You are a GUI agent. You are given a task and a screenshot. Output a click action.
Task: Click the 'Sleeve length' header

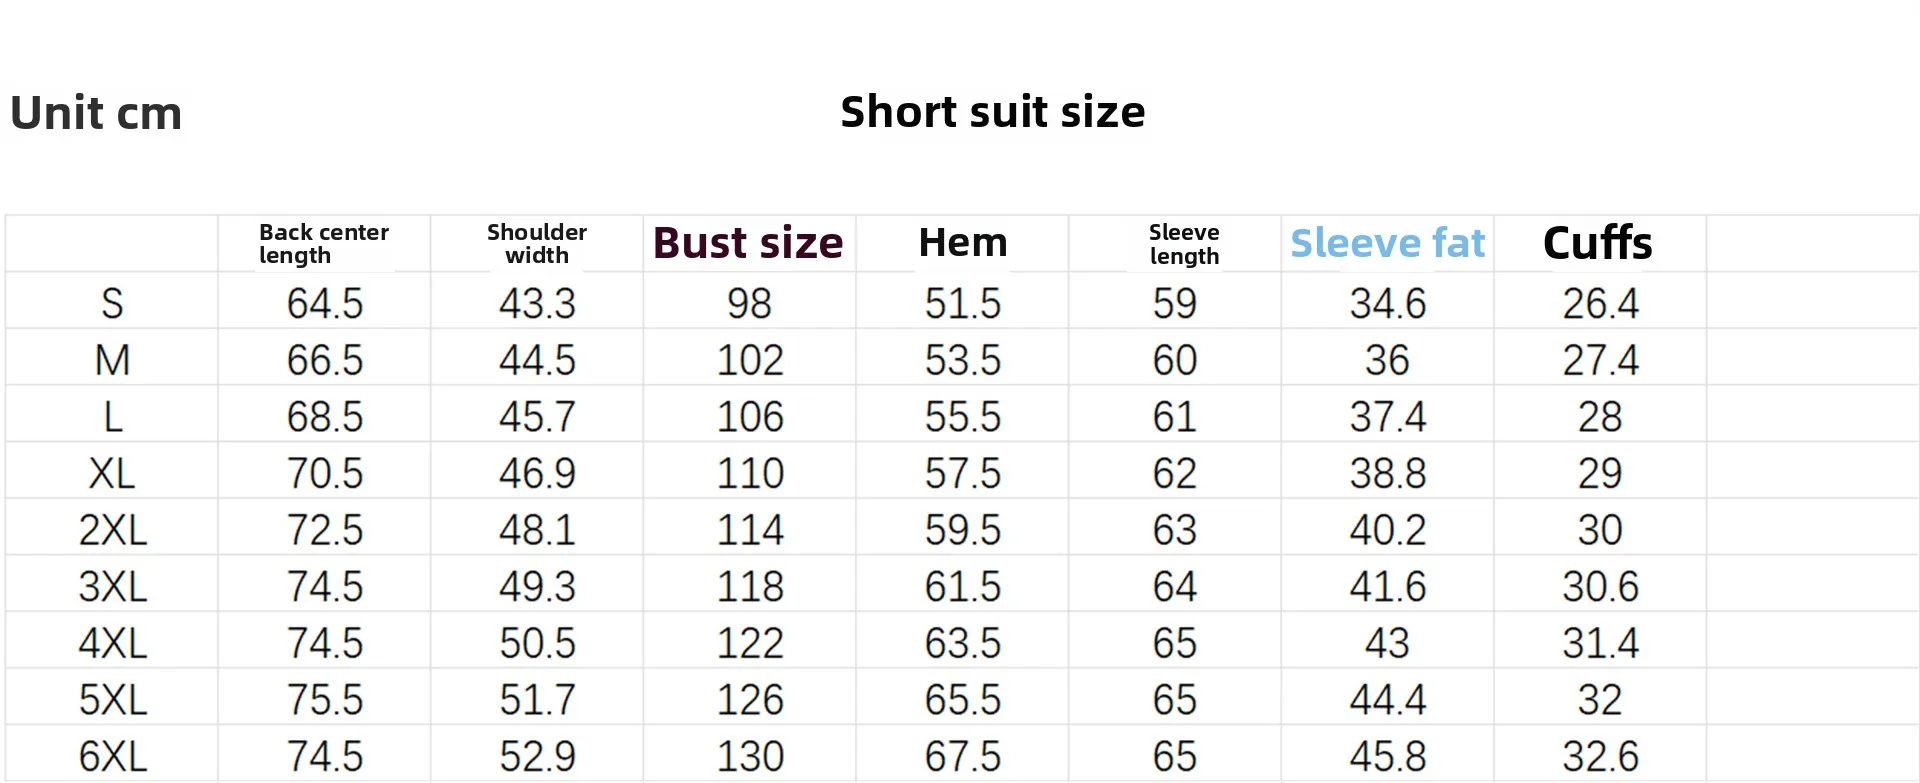(1184, 243)
